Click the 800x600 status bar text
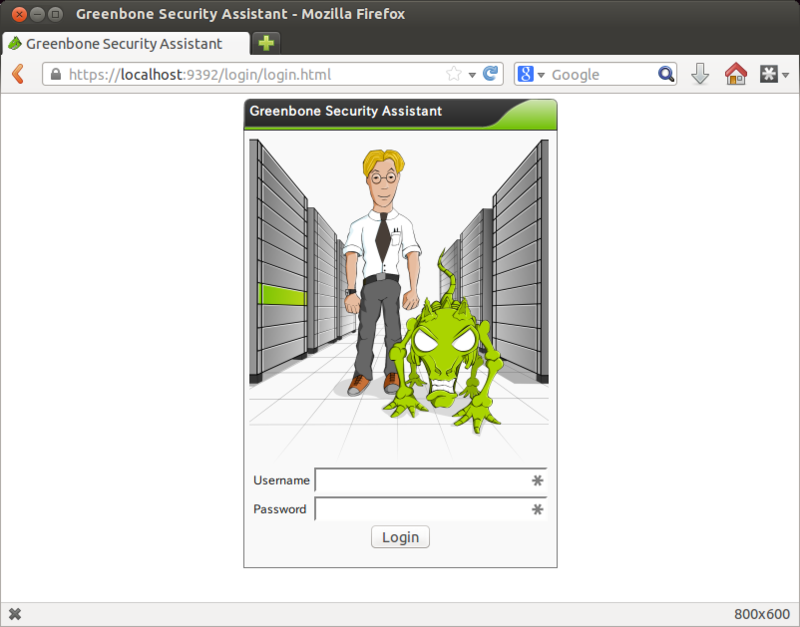 coord(762,614)
